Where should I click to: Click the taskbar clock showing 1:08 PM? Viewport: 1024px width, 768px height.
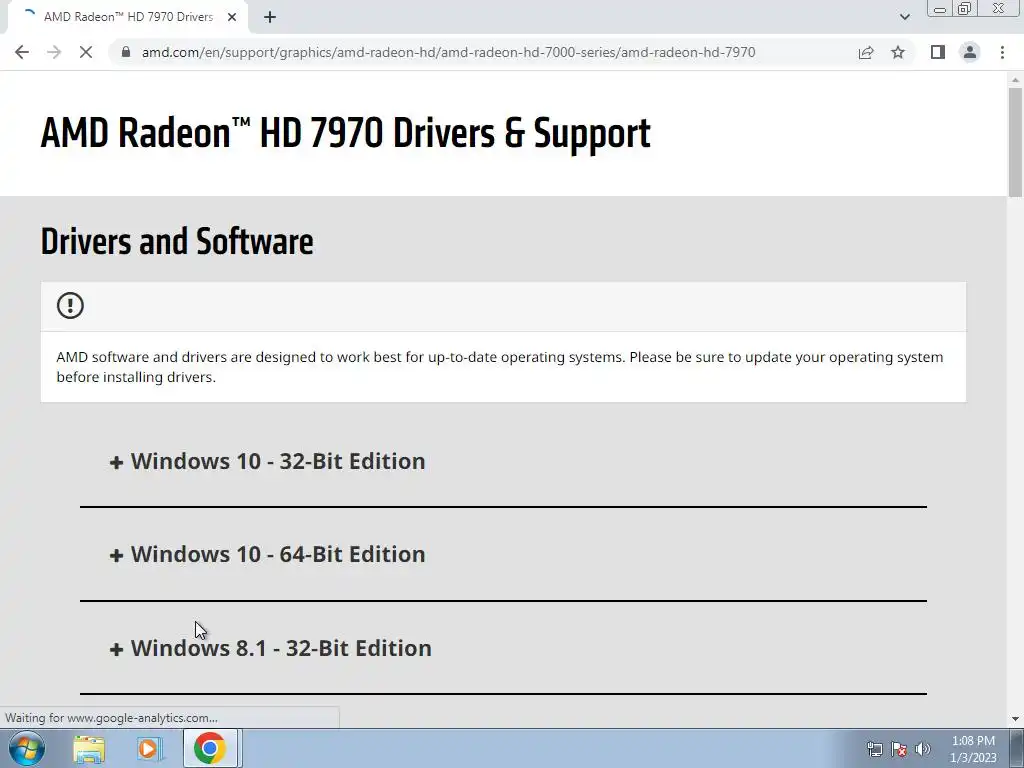[973, 749]
